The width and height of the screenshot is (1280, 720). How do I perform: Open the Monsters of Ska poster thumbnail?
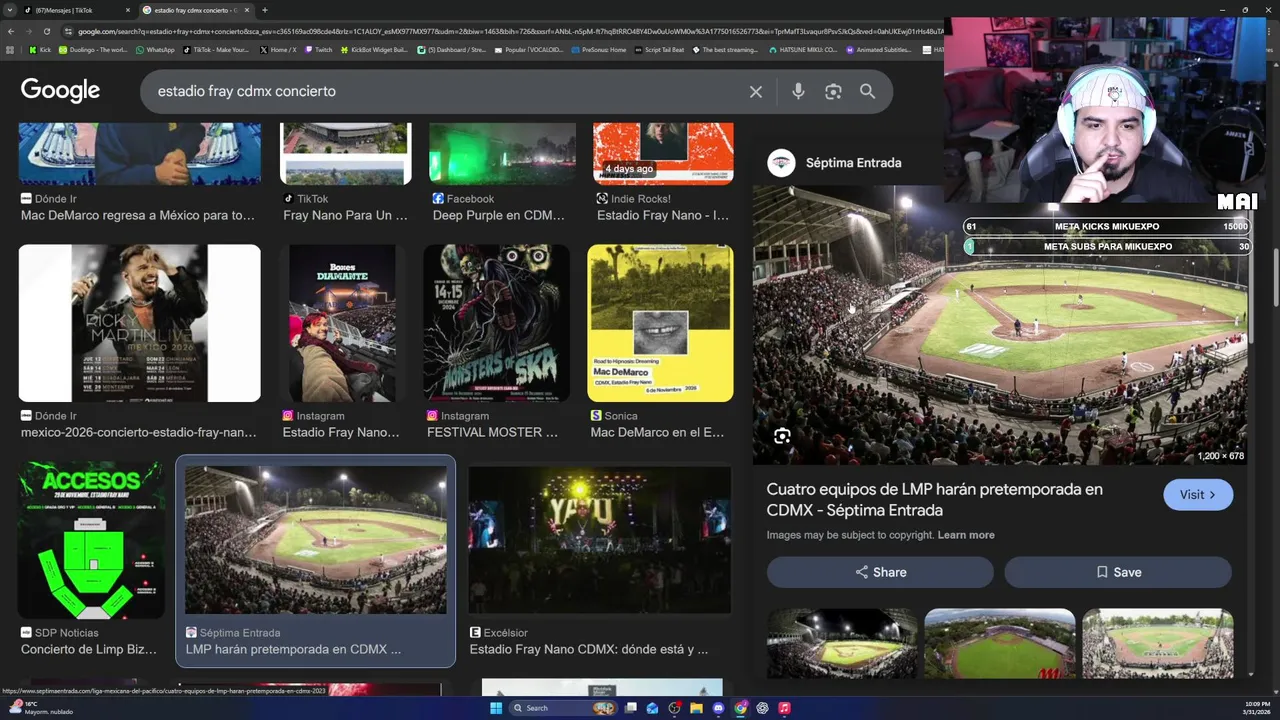pyautogui.click(x=497, y=323)
